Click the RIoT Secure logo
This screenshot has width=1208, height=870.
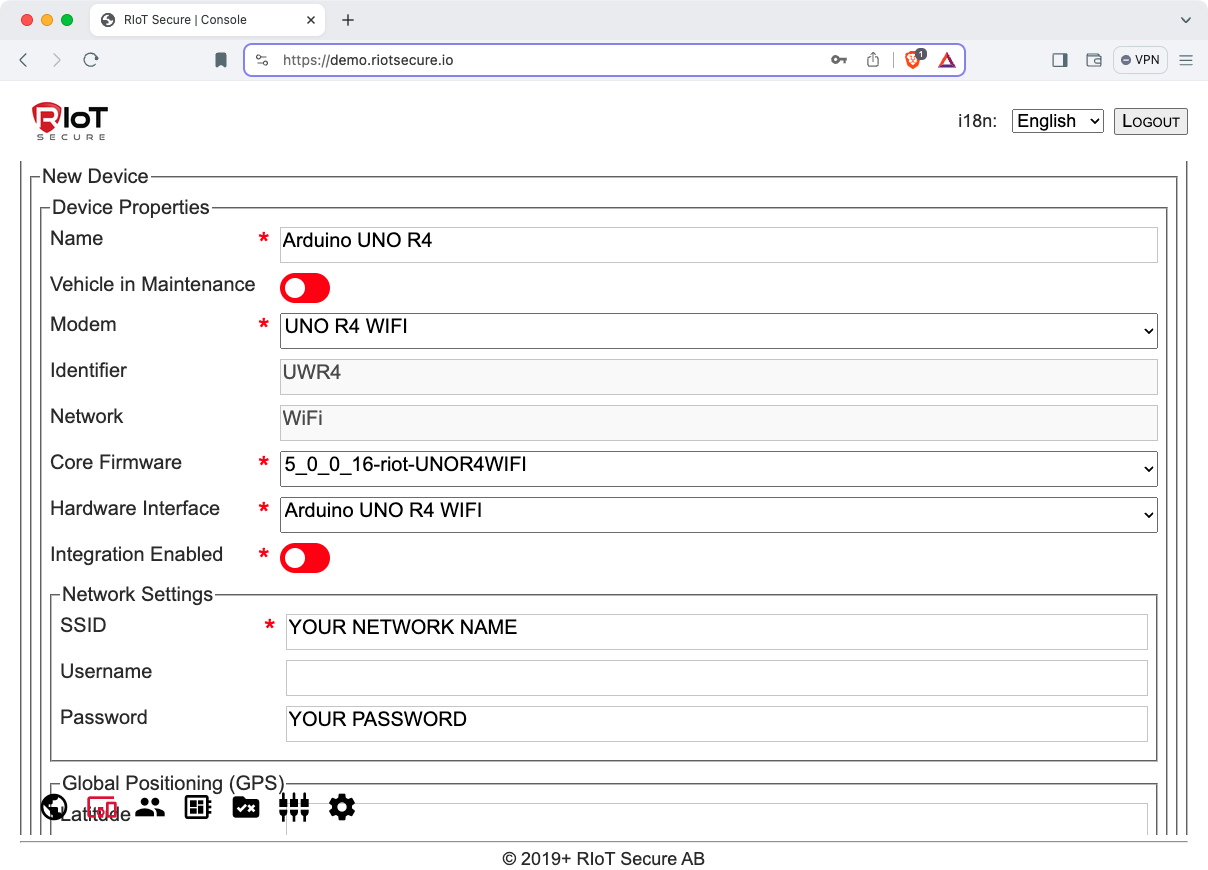pyautogui.click(x=69, y=121)
